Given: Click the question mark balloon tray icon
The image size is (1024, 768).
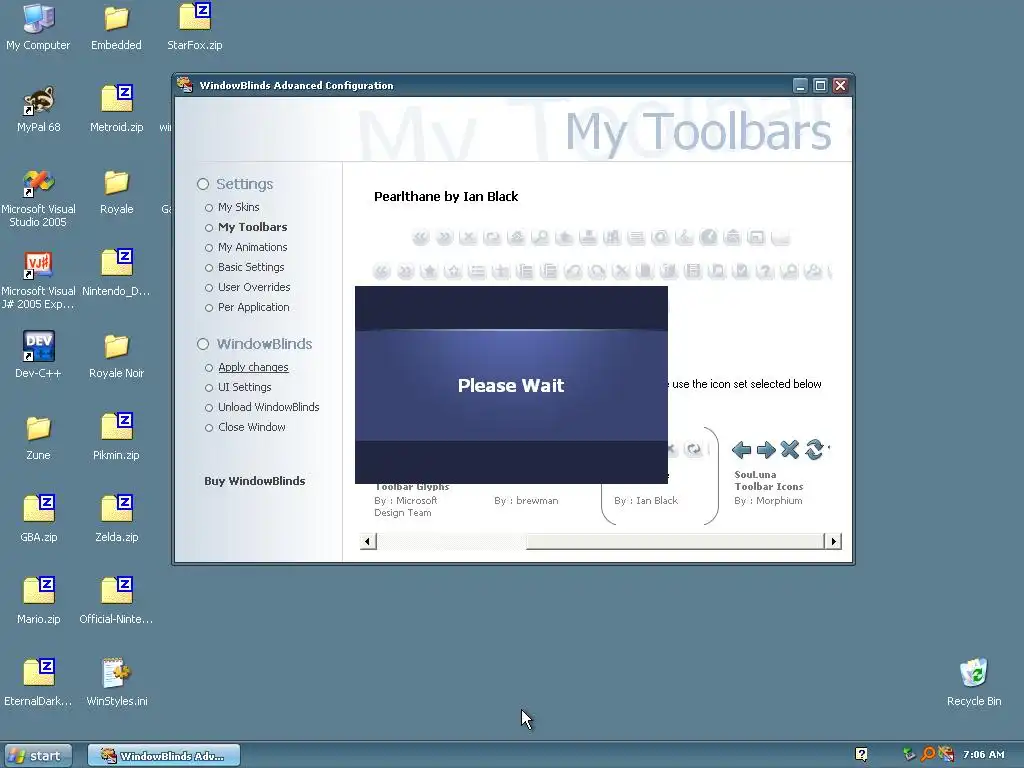Looking at the screenshot, I should [x=861, y=754].
